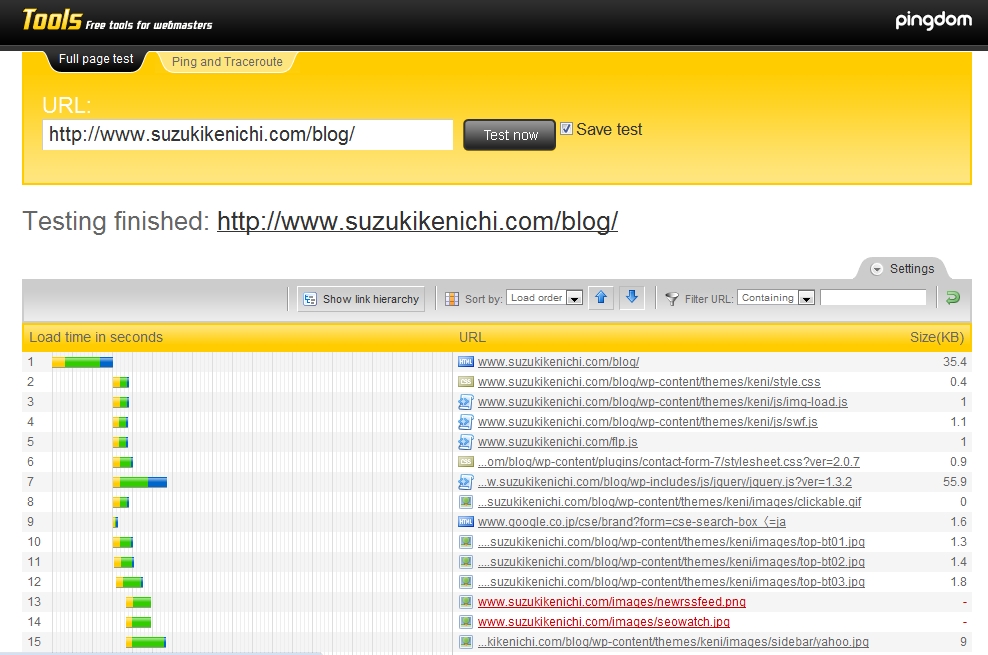Open the jquery.js?ver=1.3.2 link
This screenshot has height=655, width=988.
665,482
